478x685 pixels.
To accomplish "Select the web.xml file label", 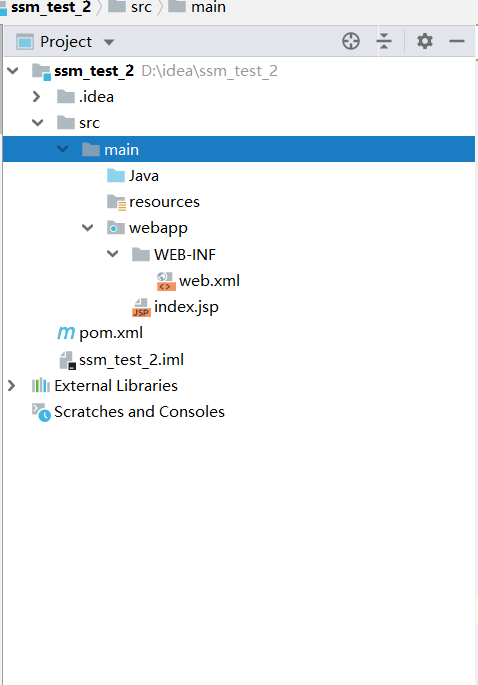I will (x=209, y=281).
